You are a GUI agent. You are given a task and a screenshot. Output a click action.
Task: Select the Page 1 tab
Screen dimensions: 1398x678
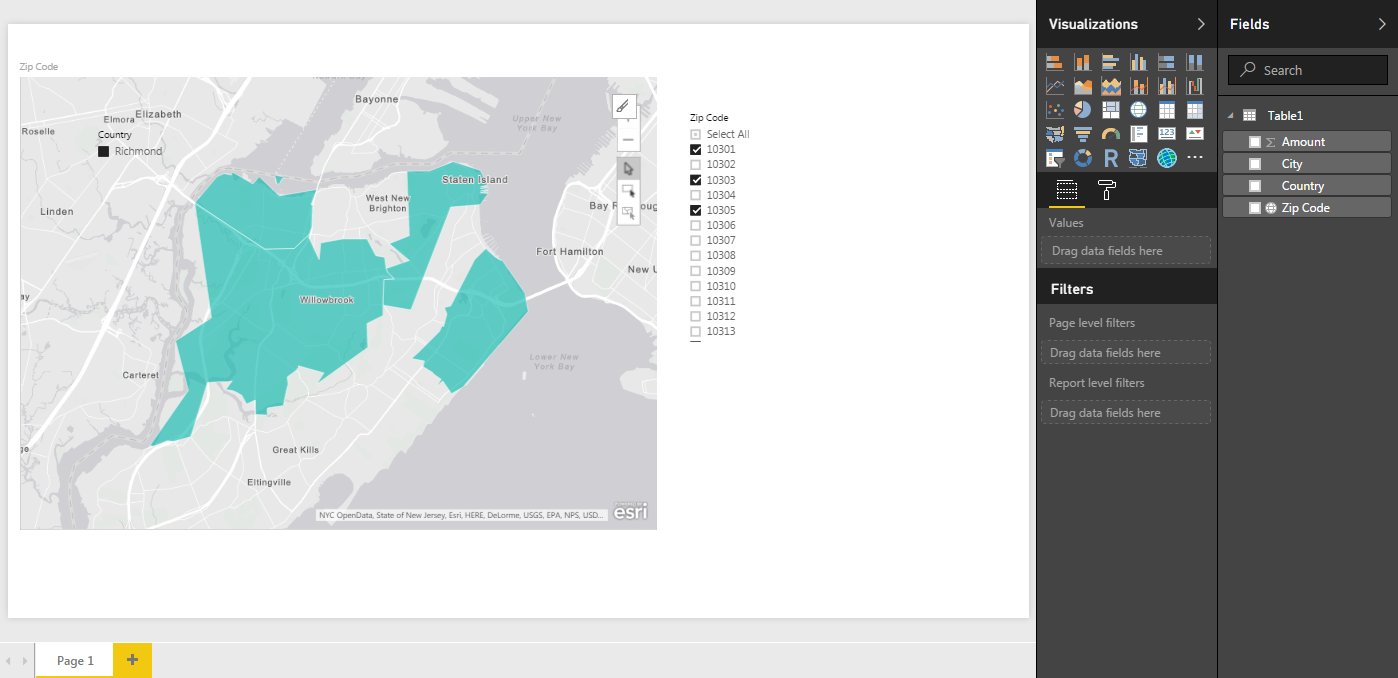73,660
